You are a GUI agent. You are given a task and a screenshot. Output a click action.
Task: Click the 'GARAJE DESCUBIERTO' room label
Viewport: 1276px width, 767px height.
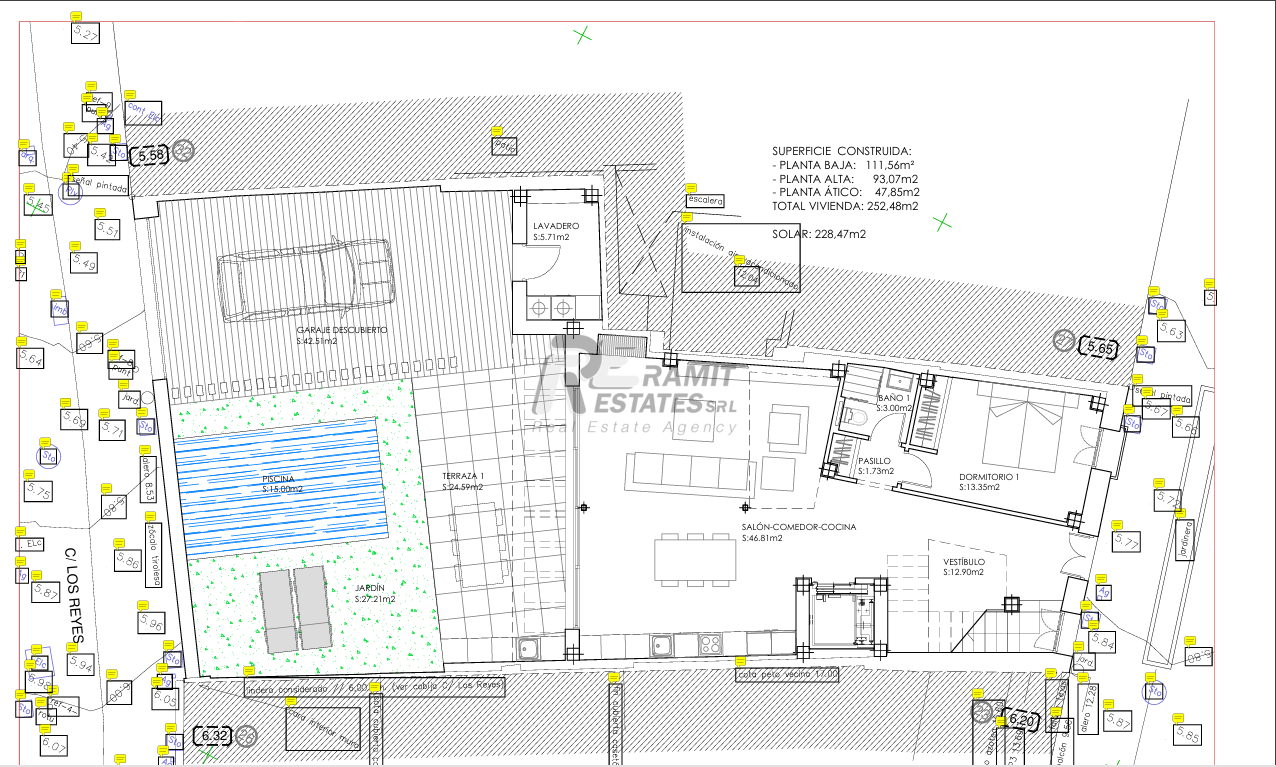point(341,329)
